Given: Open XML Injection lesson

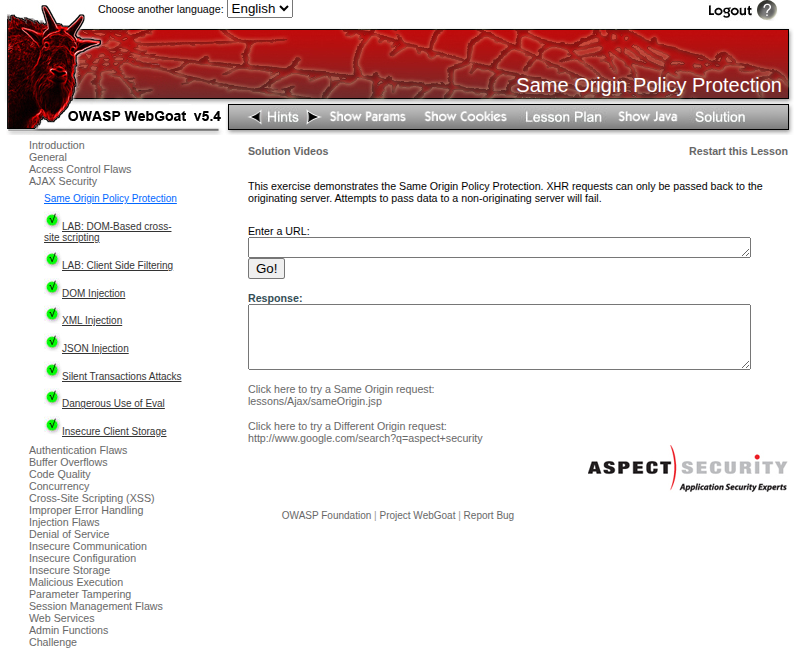Looking at the screenshot, I should click(92, 321).
